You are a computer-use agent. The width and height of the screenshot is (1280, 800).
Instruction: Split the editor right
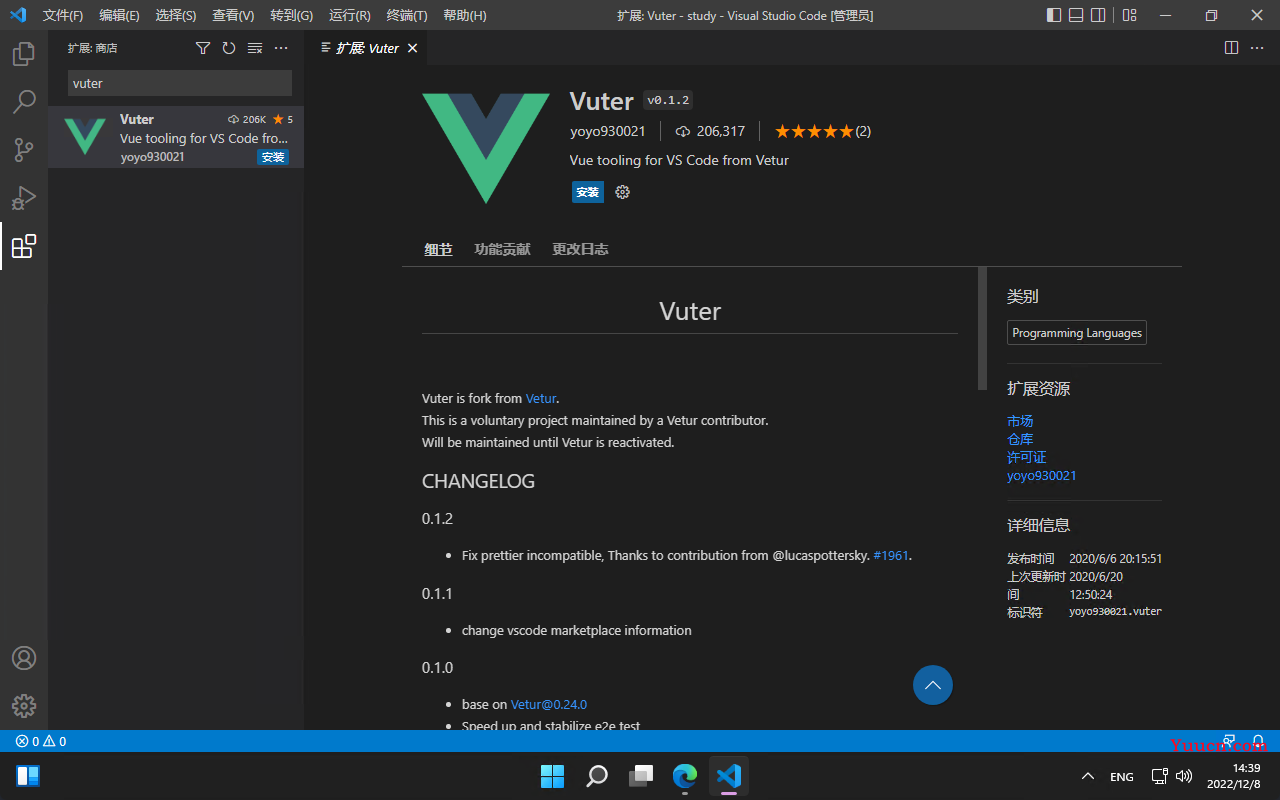pos(1232,48)
